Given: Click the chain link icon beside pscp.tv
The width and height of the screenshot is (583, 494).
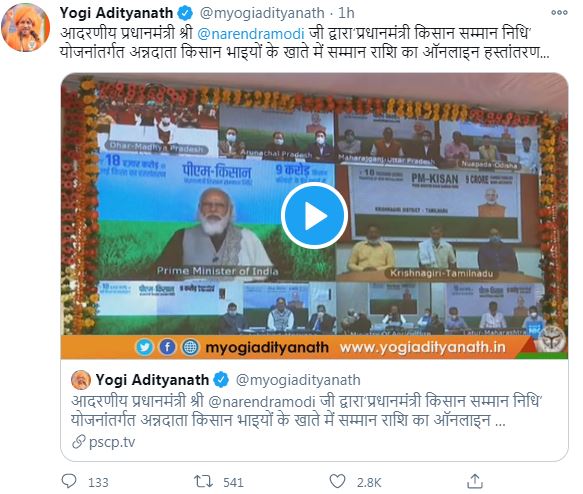Looking at the screenshot, I should coord(79,442).
